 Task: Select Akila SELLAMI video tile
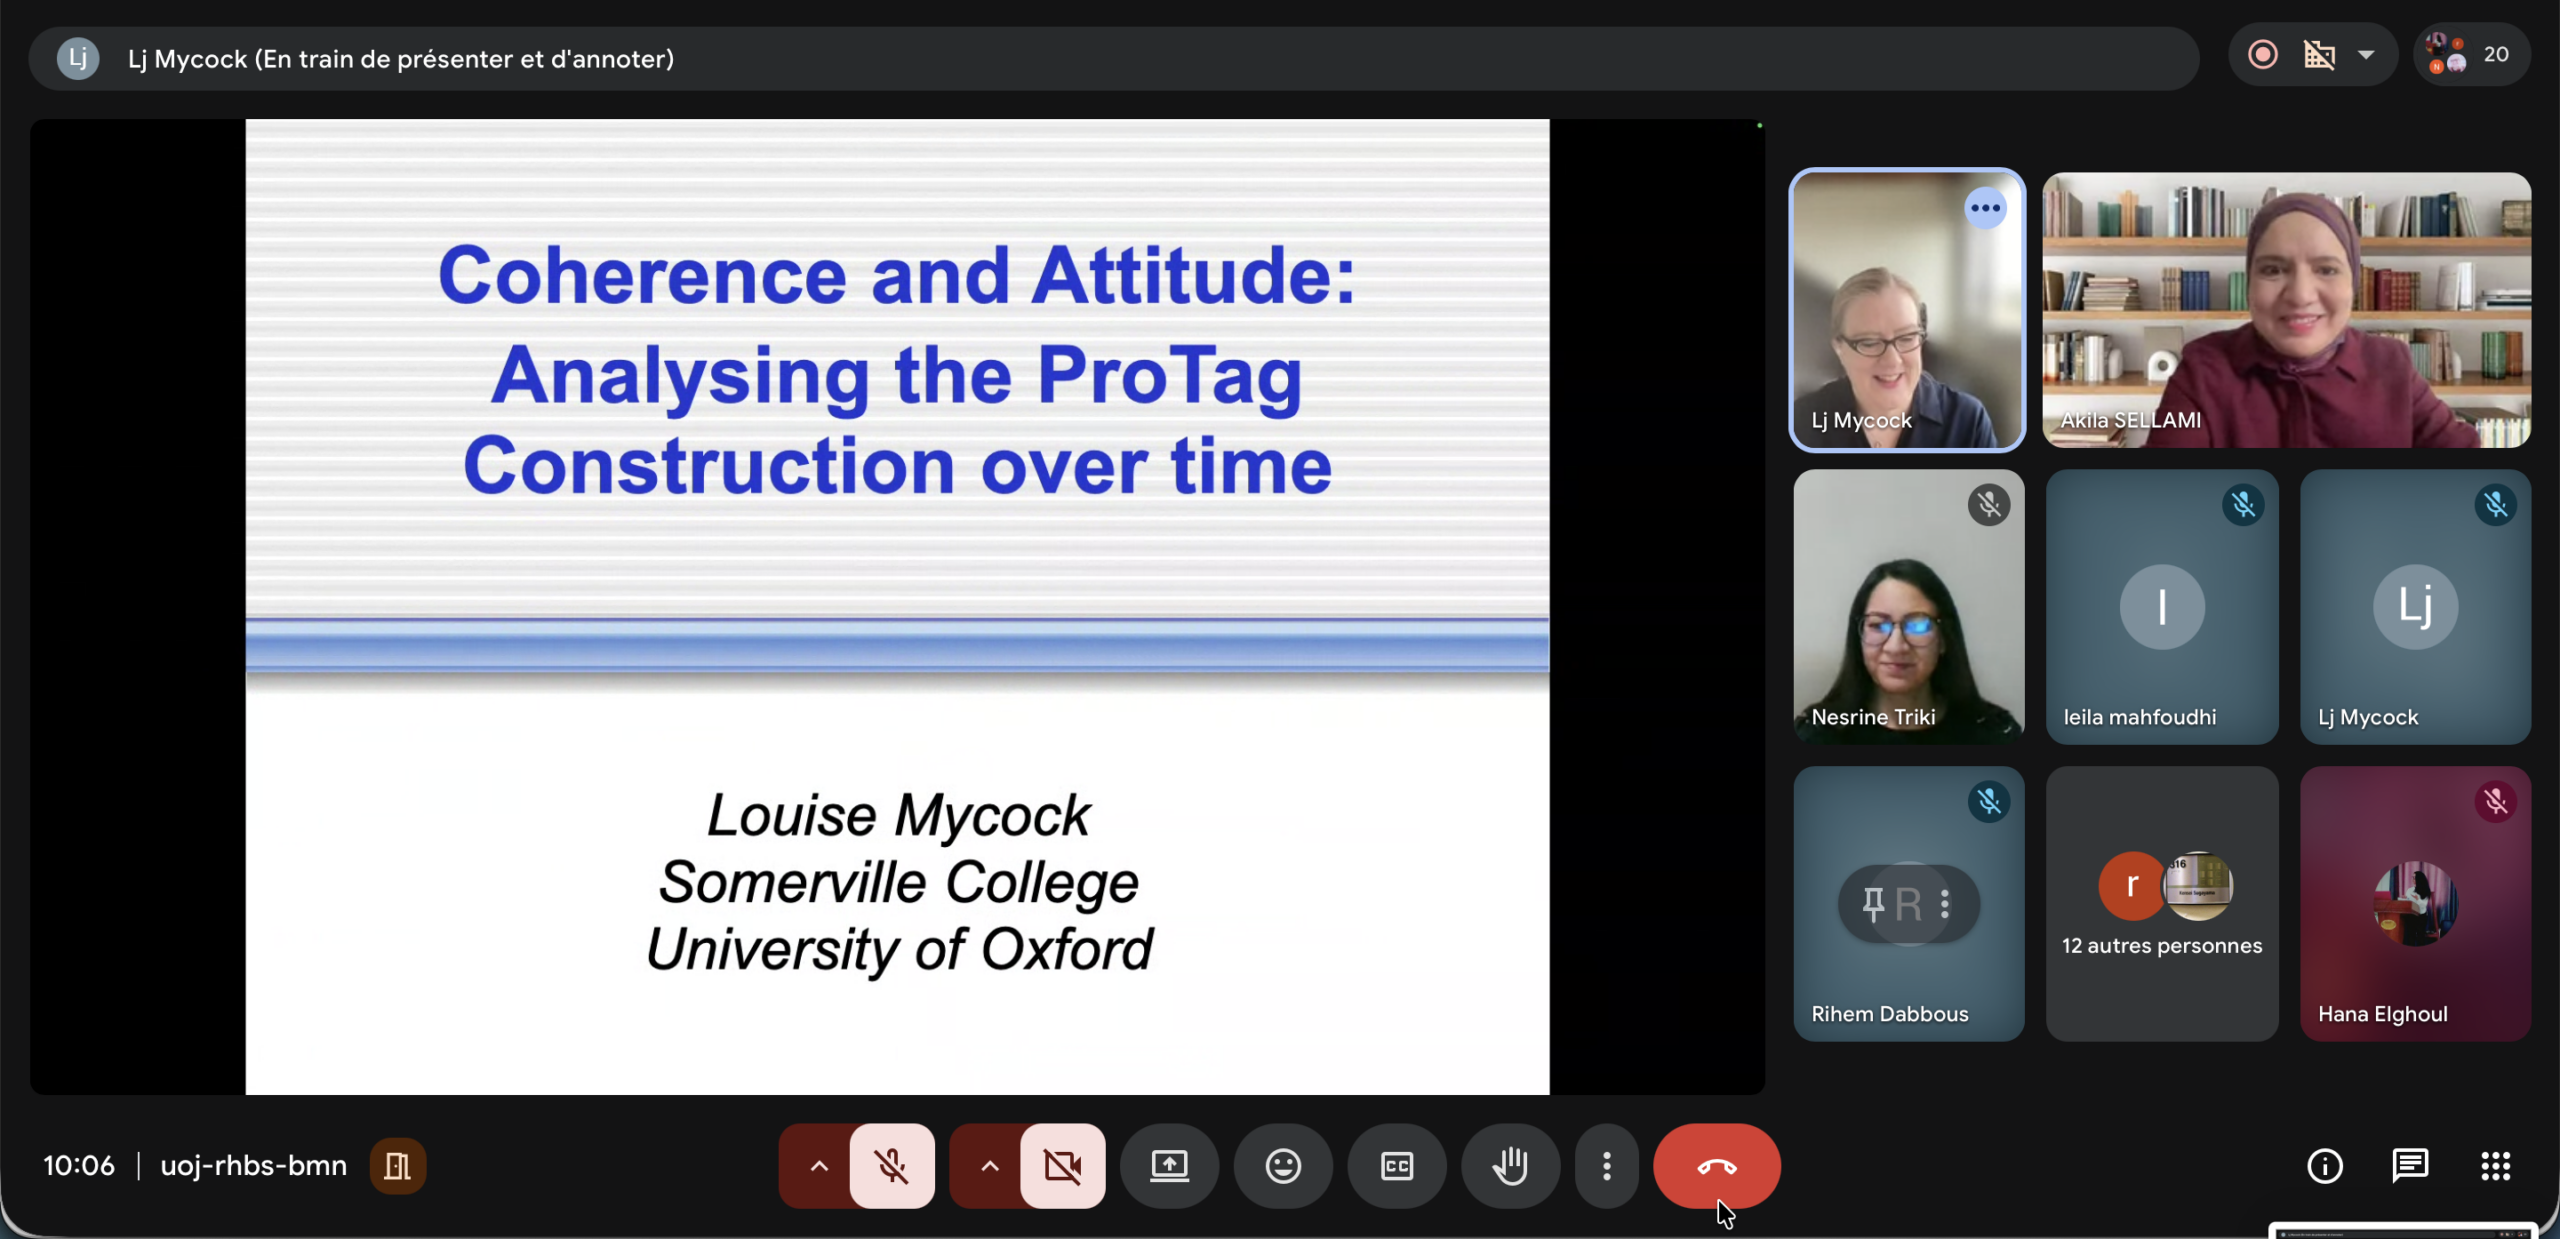pos(2286,310)
